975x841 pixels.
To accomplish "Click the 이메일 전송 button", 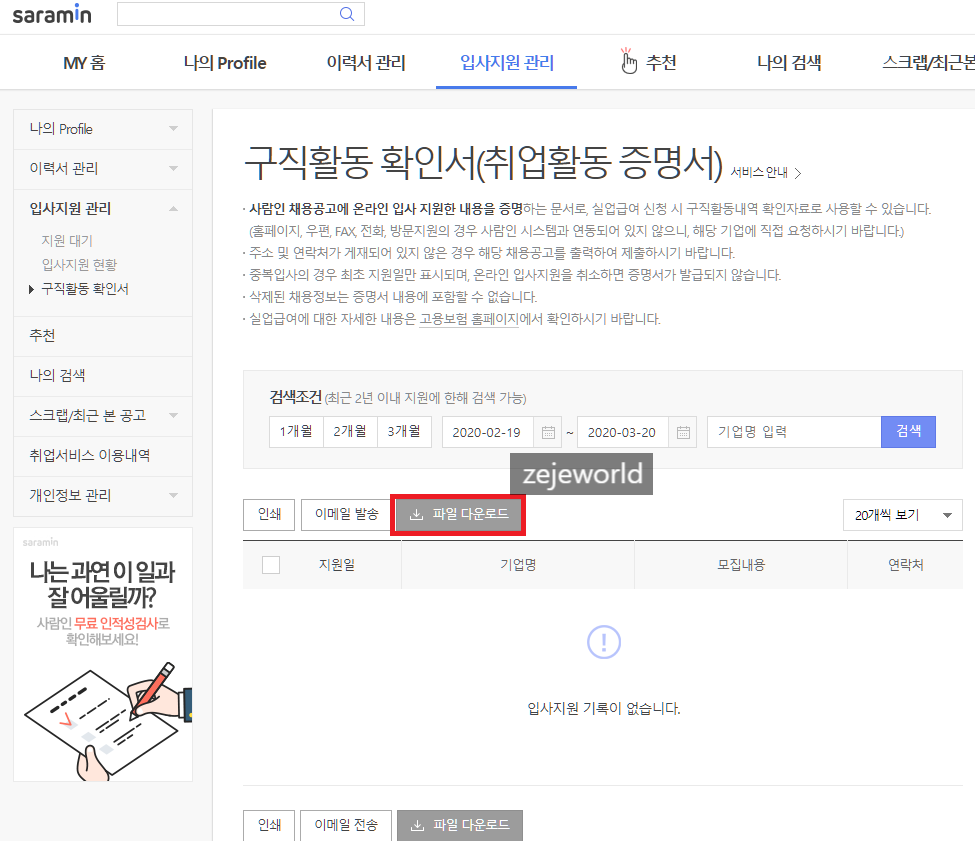I will click(346, 825).
